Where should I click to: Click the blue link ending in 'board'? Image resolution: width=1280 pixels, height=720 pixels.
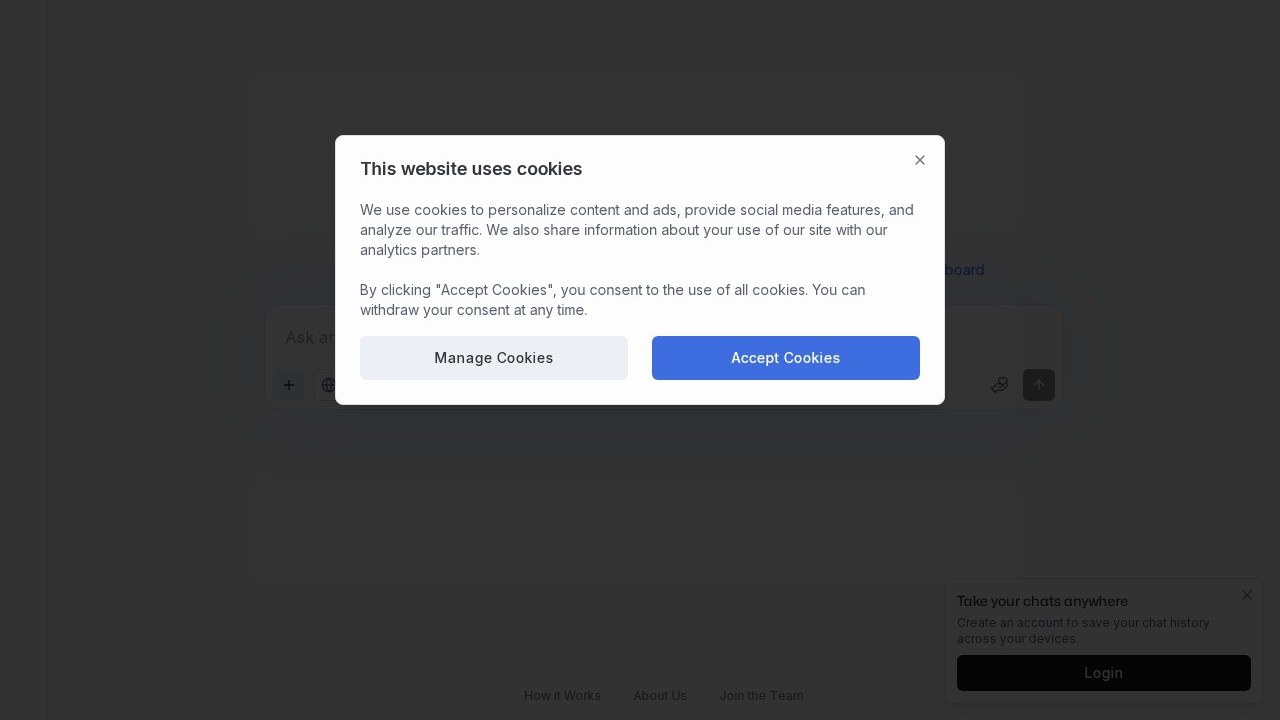tap(964, 270)
